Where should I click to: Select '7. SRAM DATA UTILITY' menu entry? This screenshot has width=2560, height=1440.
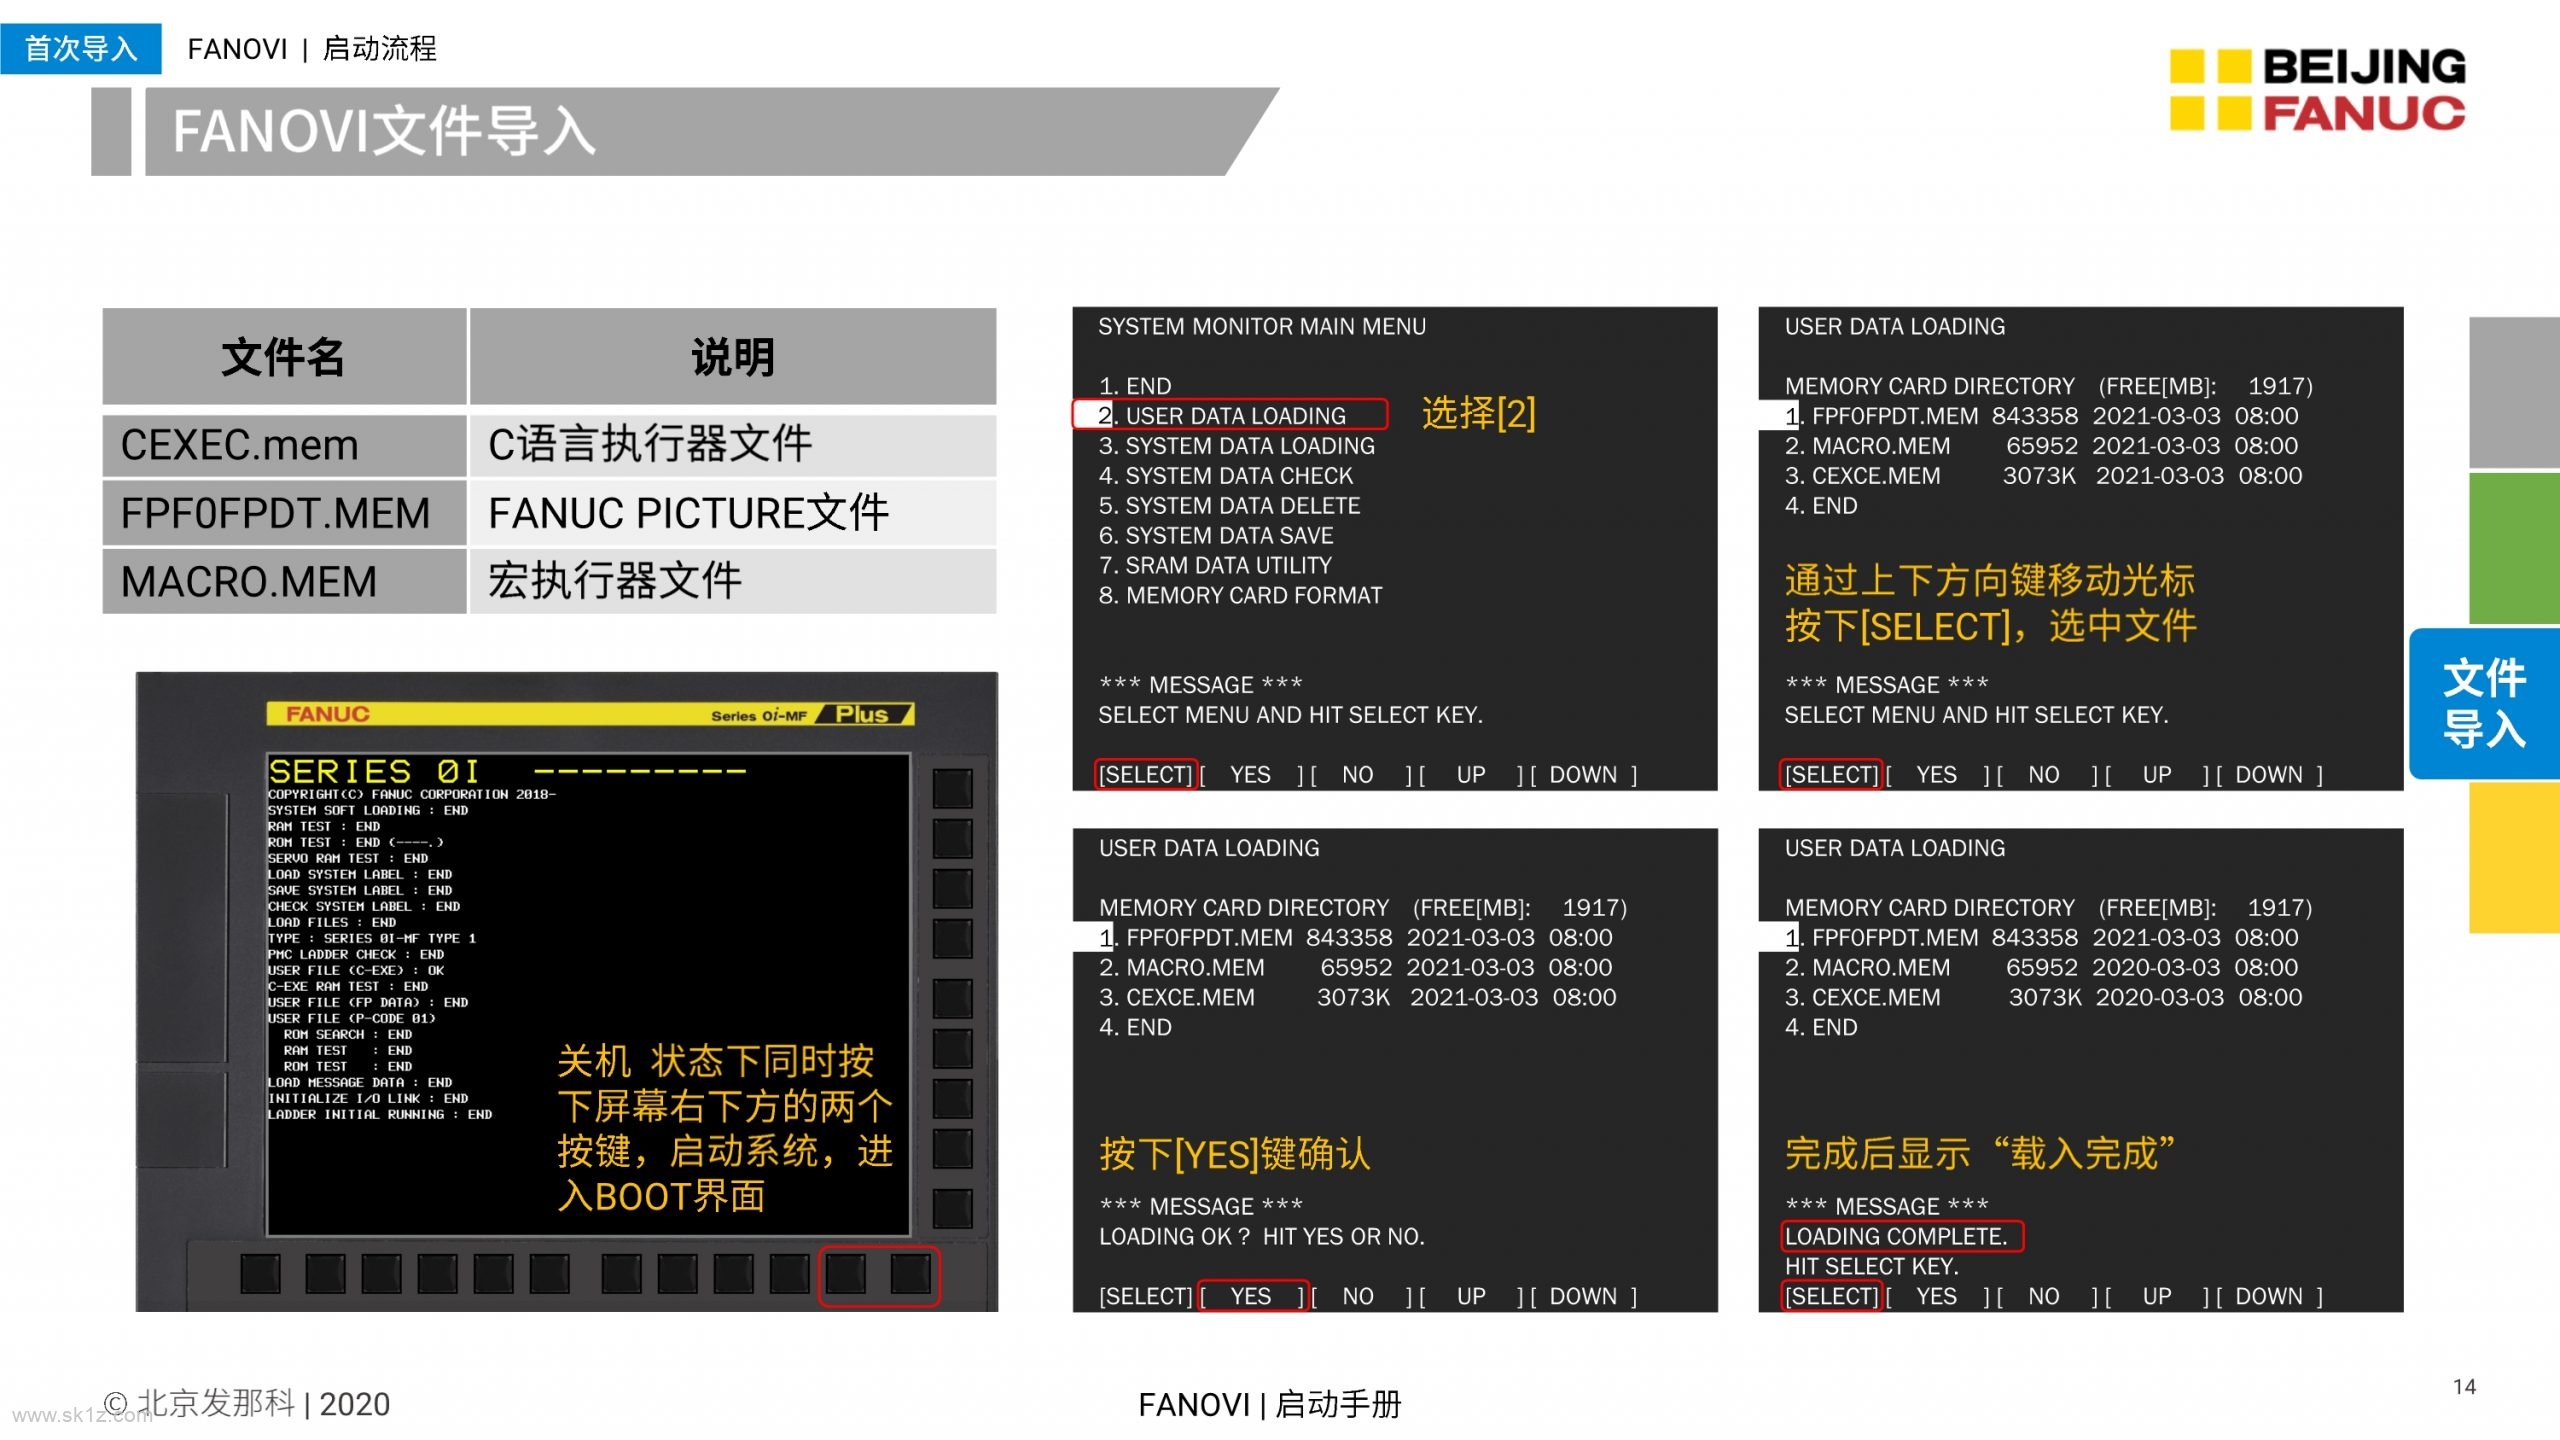(1215, 566)
